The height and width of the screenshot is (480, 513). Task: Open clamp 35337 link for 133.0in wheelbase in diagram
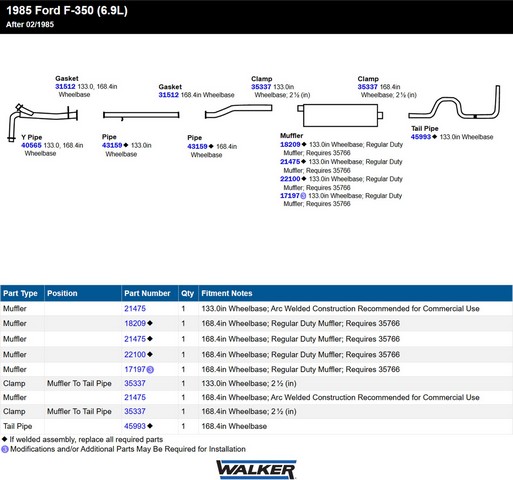(261, 87)
